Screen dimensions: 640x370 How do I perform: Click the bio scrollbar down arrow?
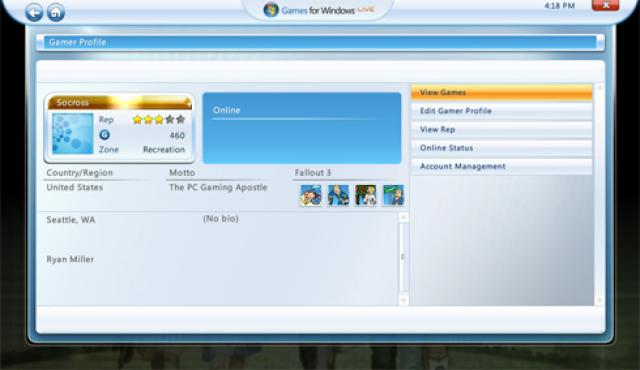click(x=403, y=300)
